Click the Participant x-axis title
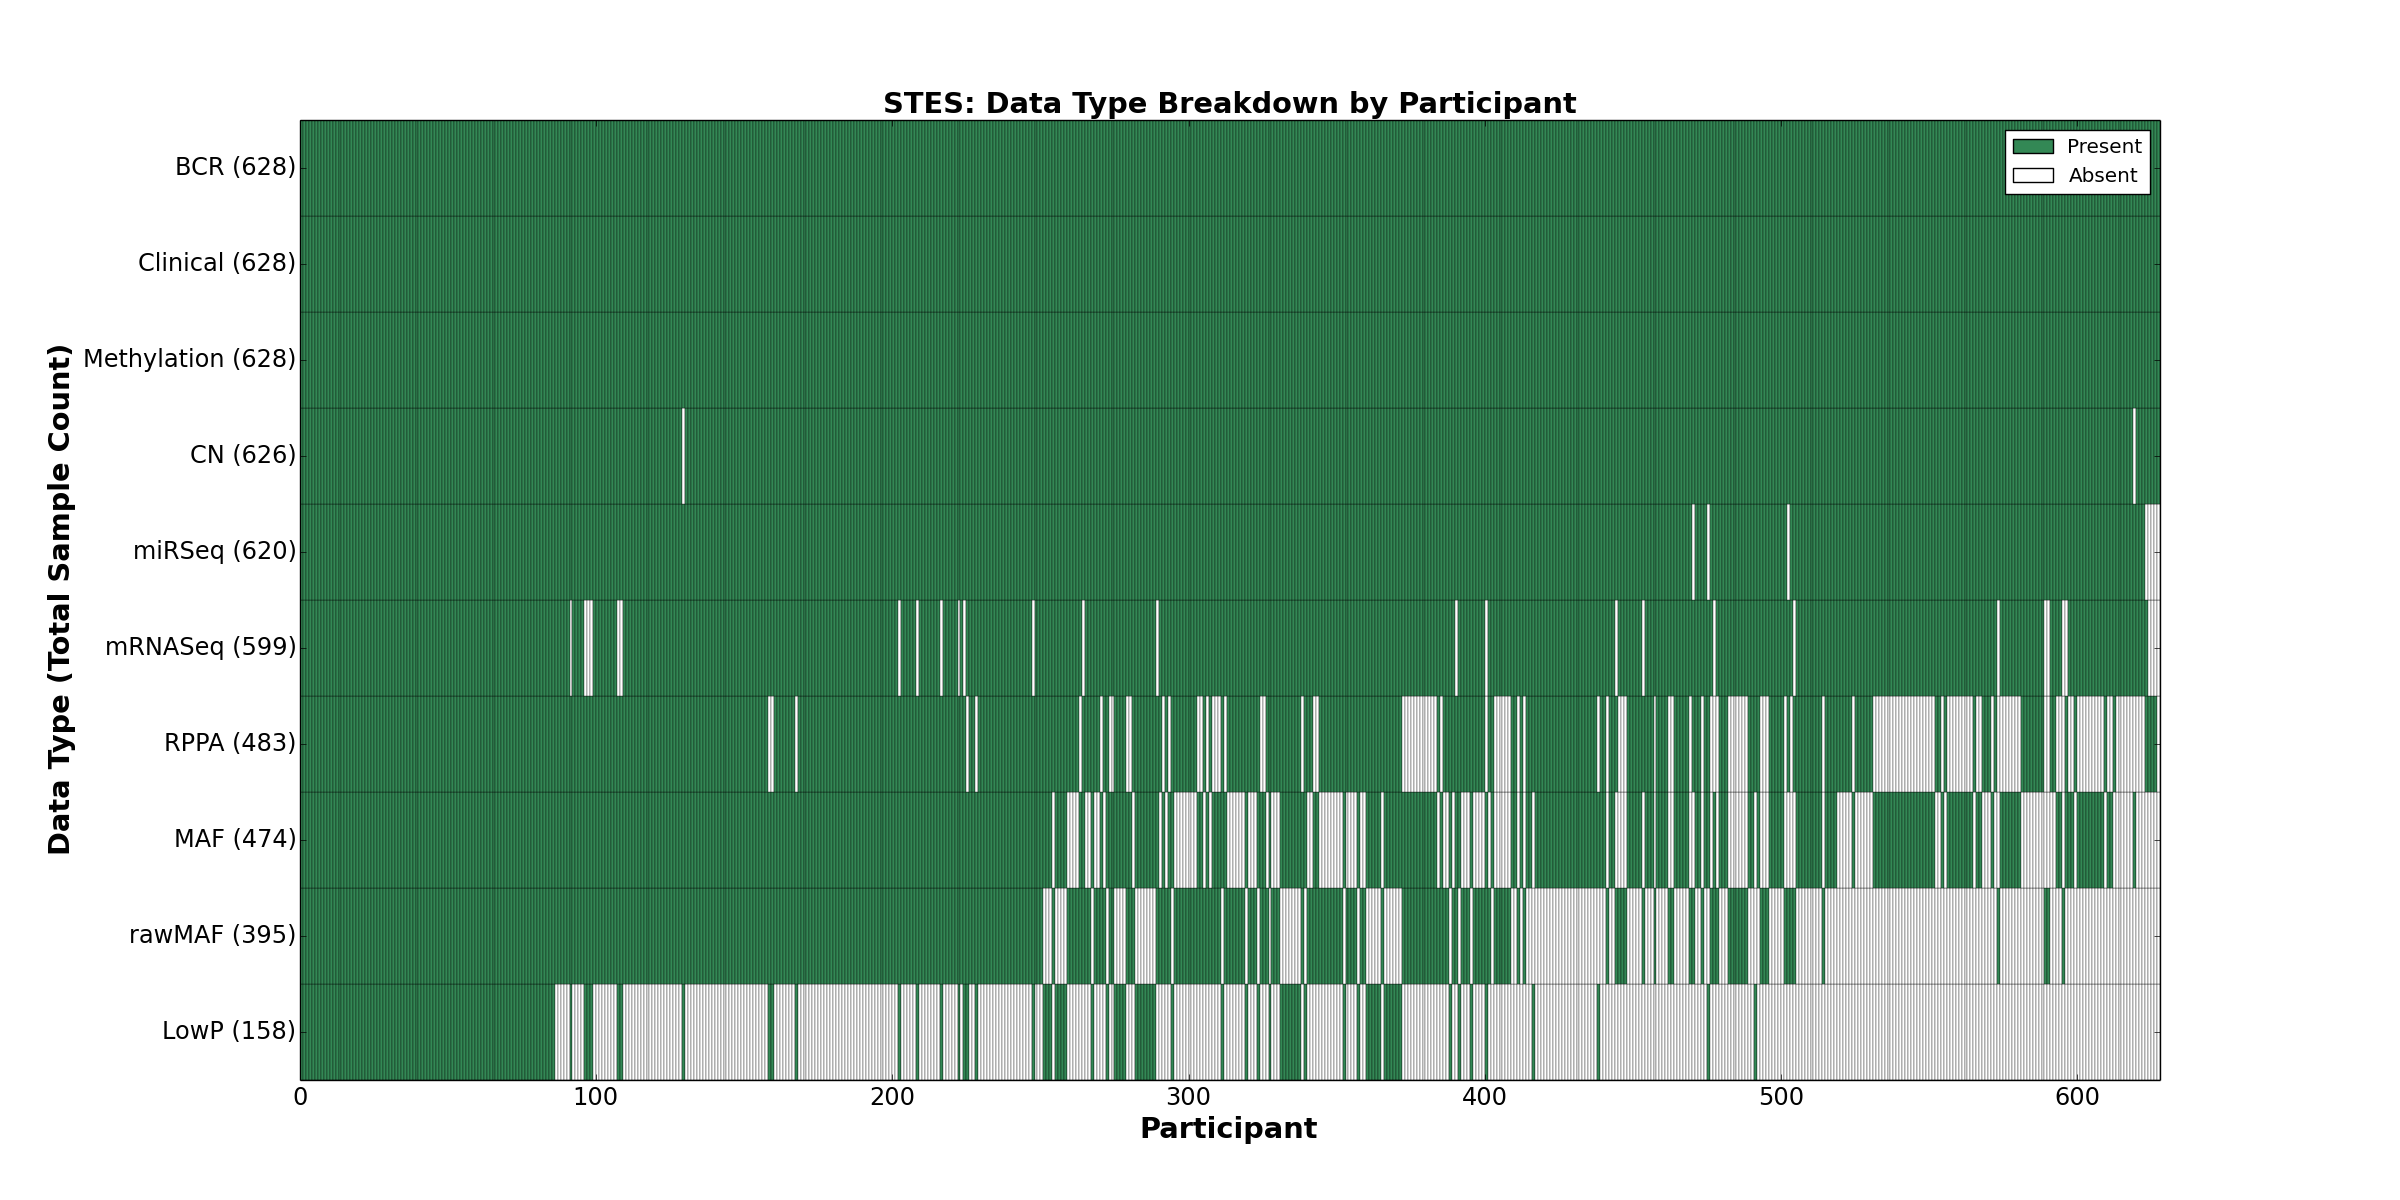 [1228, 1129]
